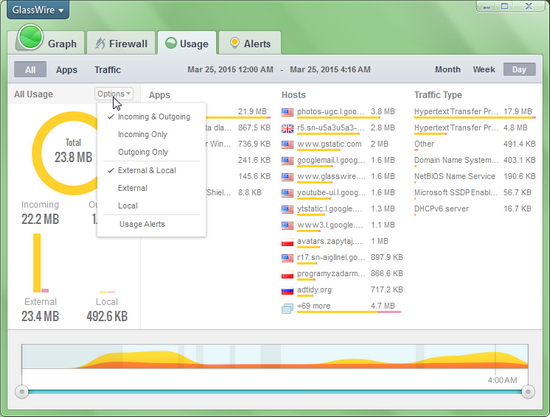Select External in the Options menu

(152, 188)
